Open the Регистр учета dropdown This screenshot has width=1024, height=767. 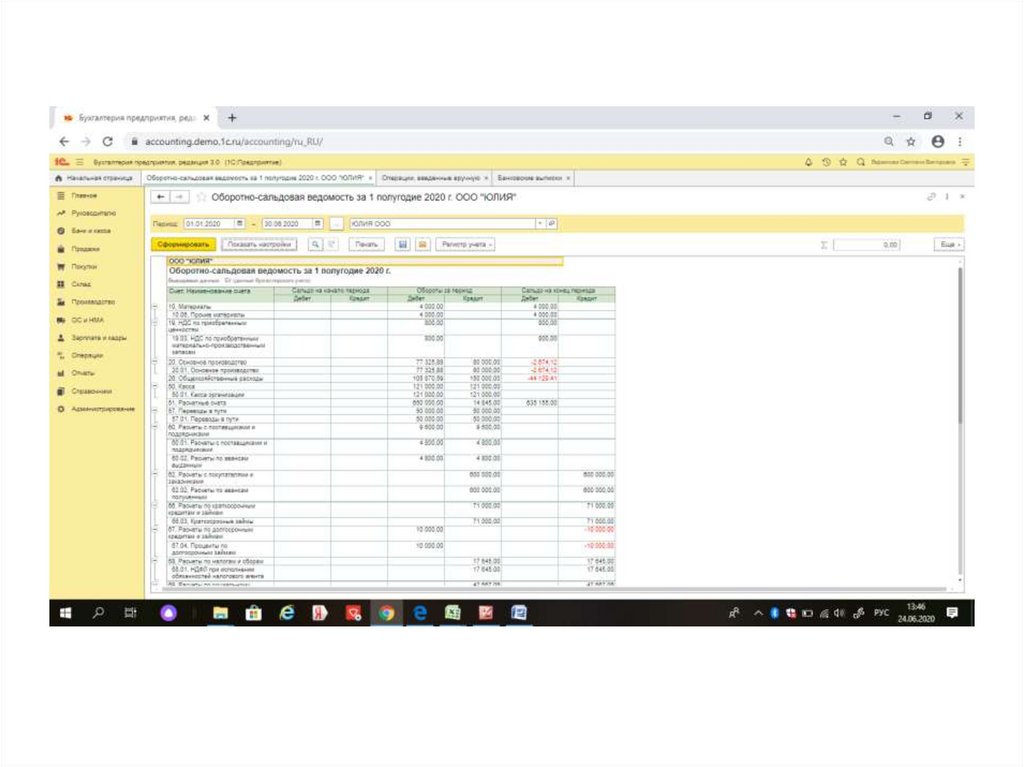[465, 244]
